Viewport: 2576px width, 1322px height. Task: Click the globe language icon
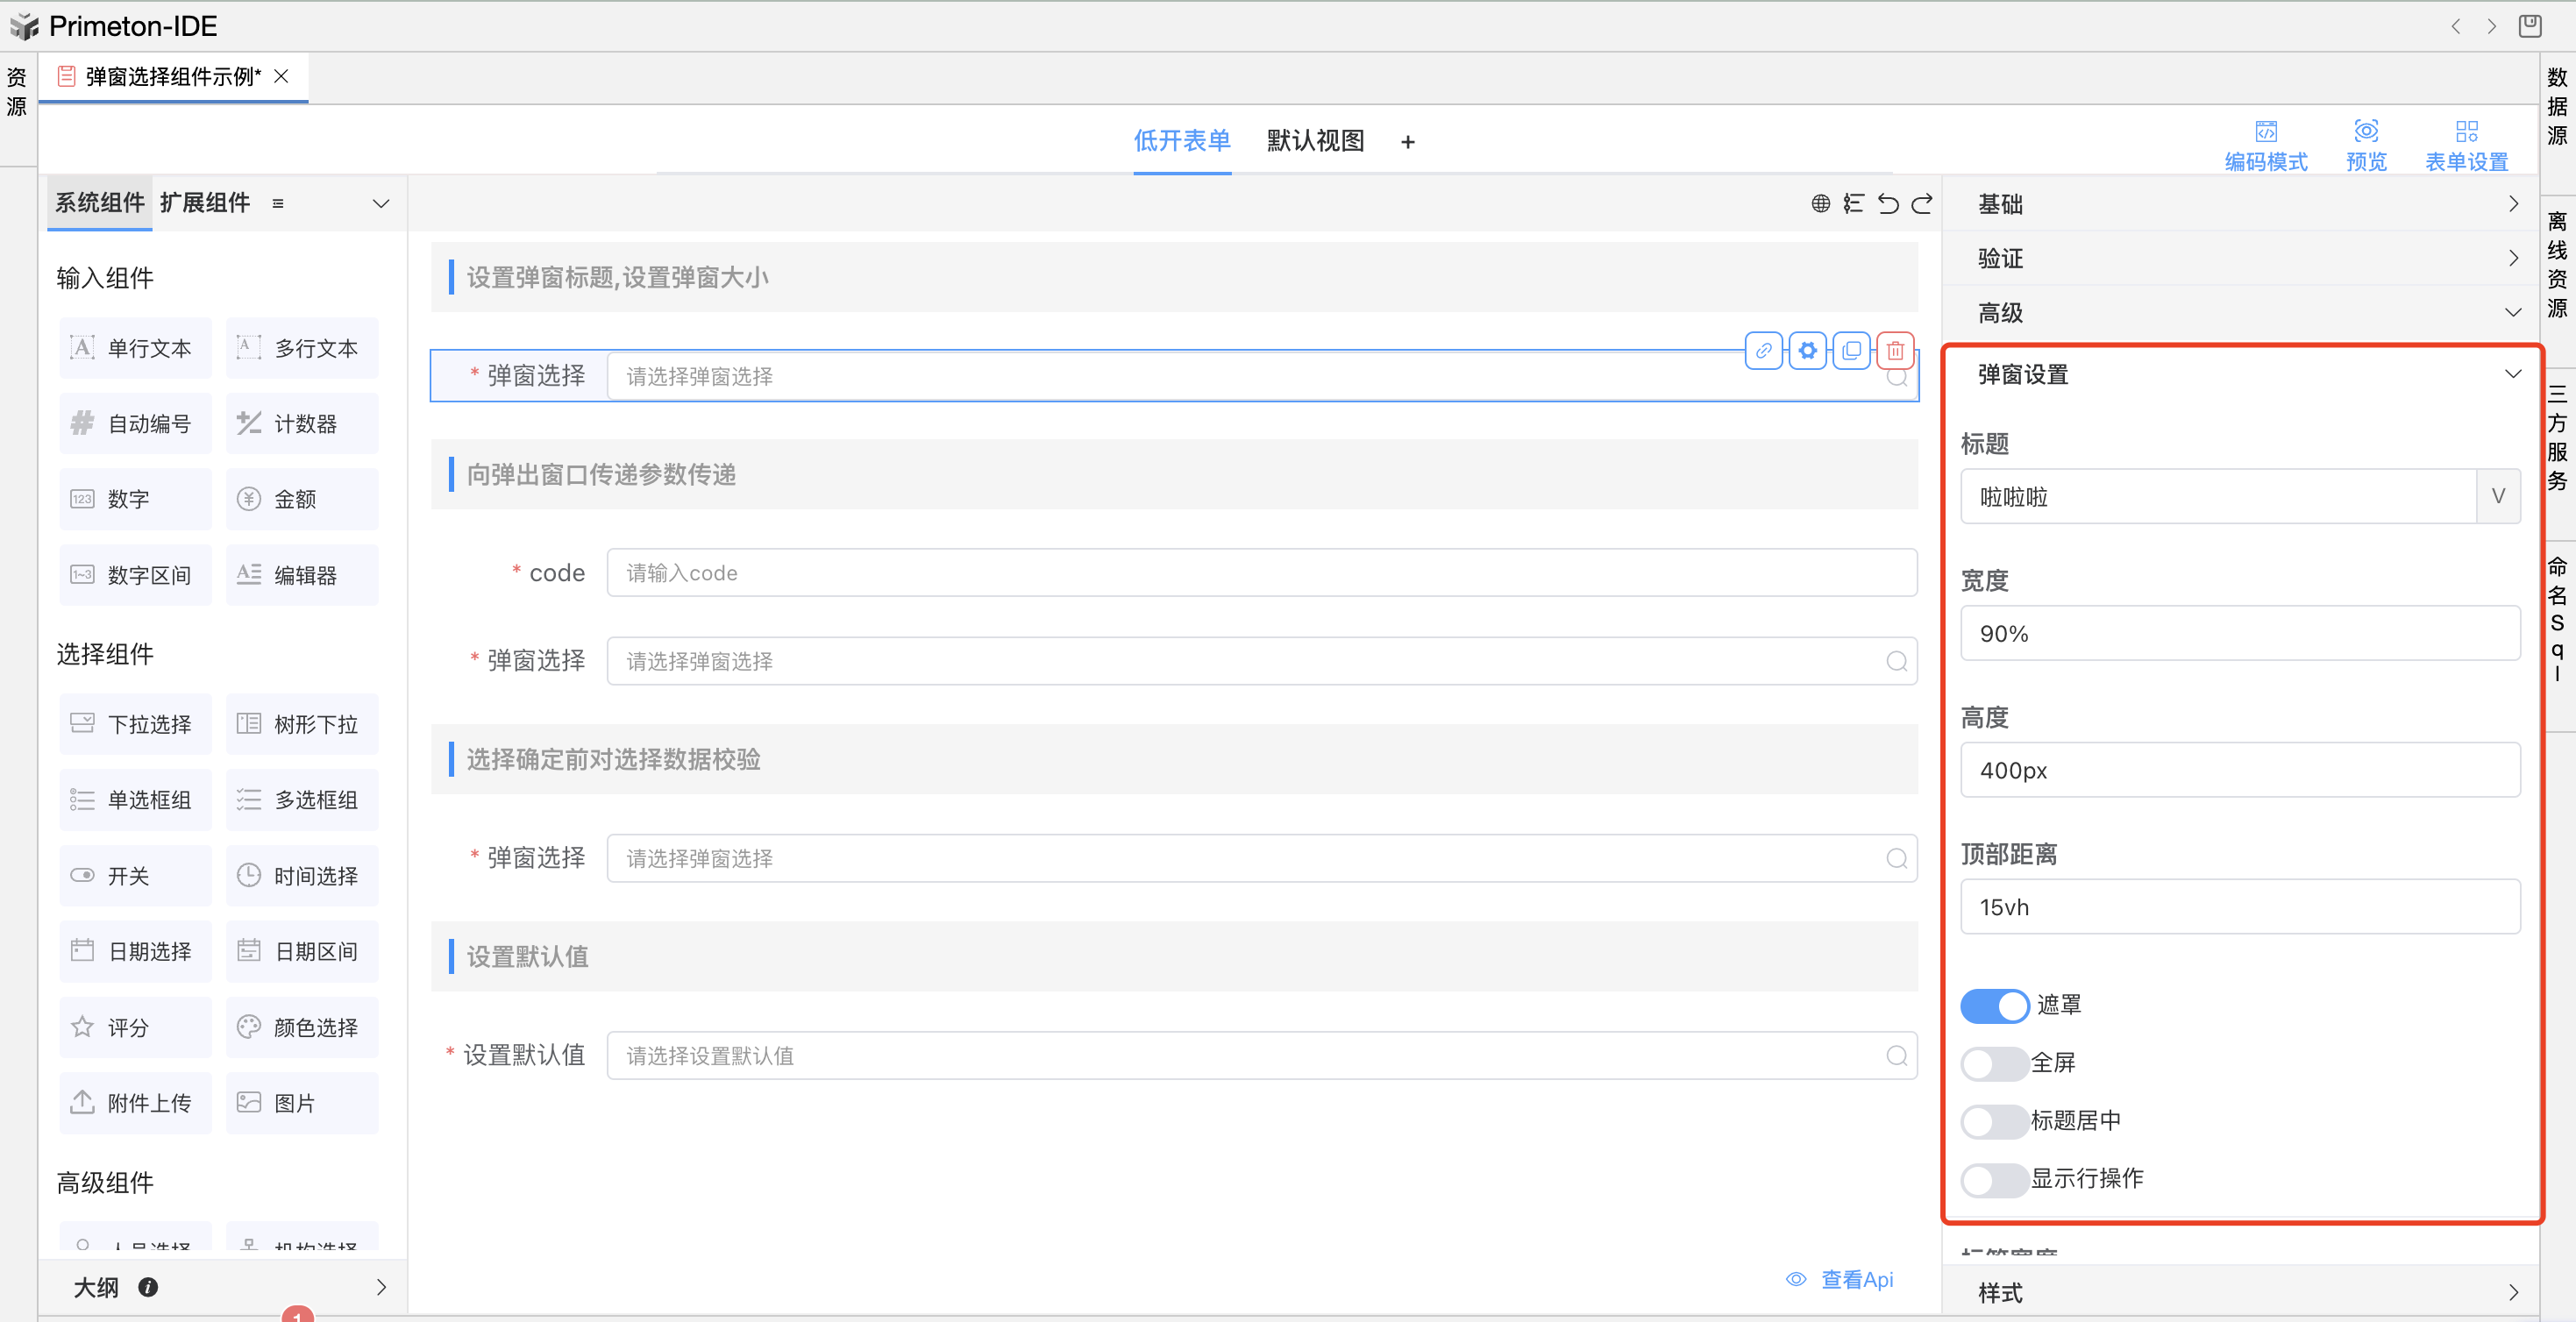point(1820,204)
